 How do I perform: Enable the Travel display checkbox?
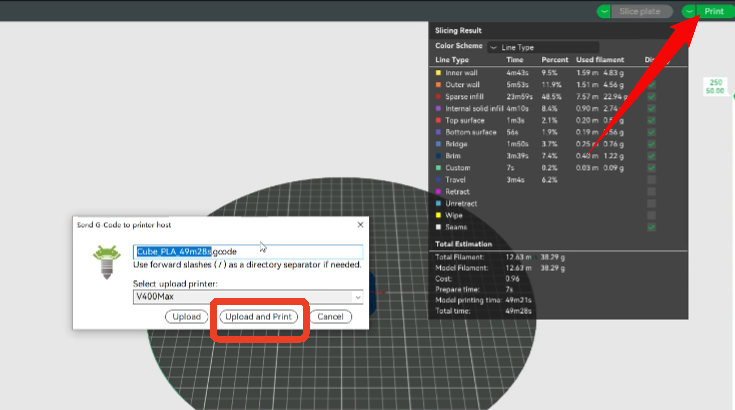pos(652,180)
